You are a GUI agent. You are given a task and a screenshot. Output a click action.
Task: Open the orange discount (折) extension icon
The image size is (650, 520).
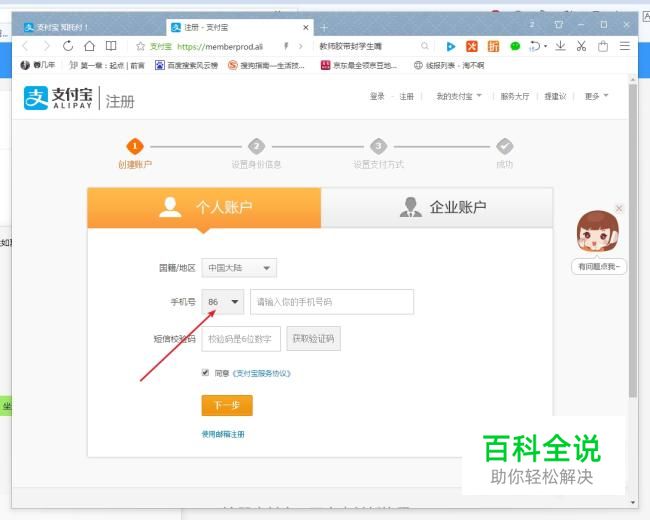point(493,46)
